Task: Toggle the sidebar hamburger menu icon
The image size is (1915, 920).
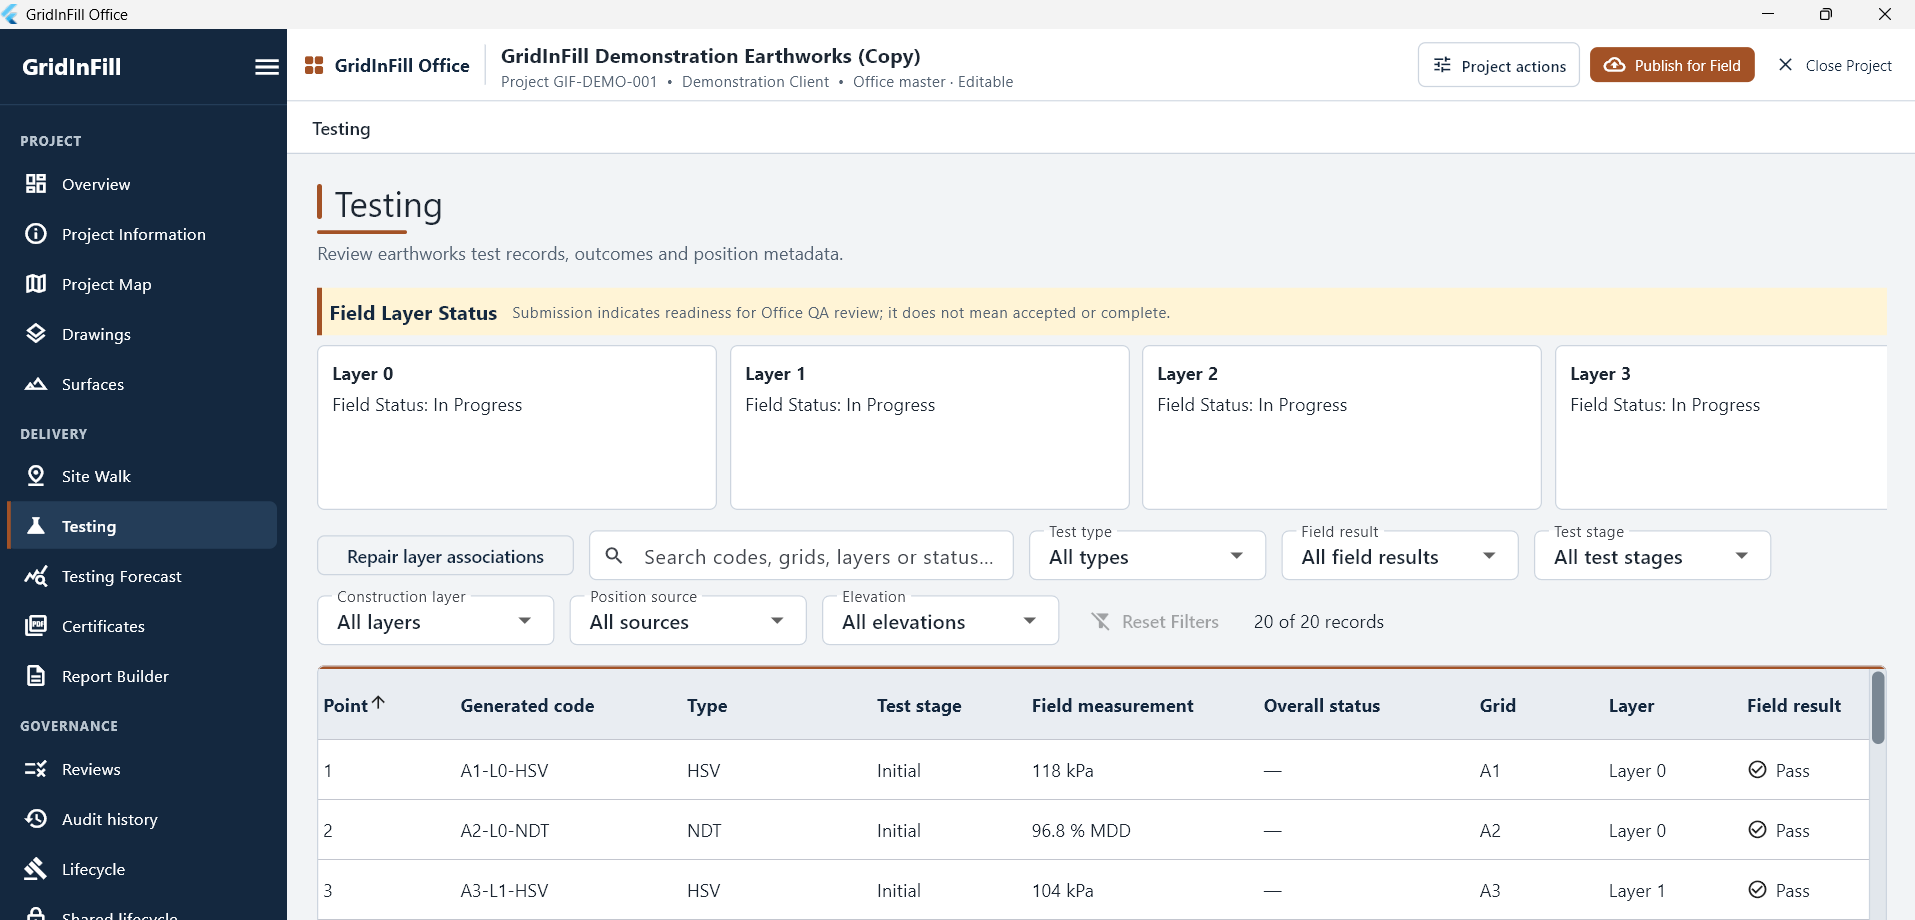Action: click(266, 67)
